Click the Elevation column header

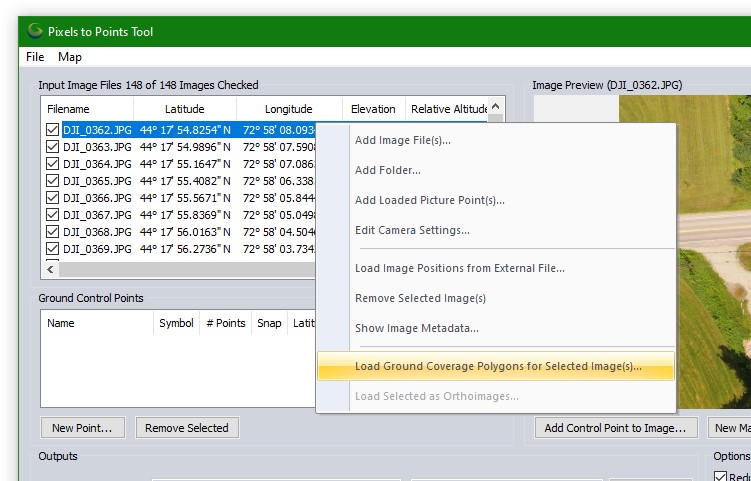(x=374, y=109)
